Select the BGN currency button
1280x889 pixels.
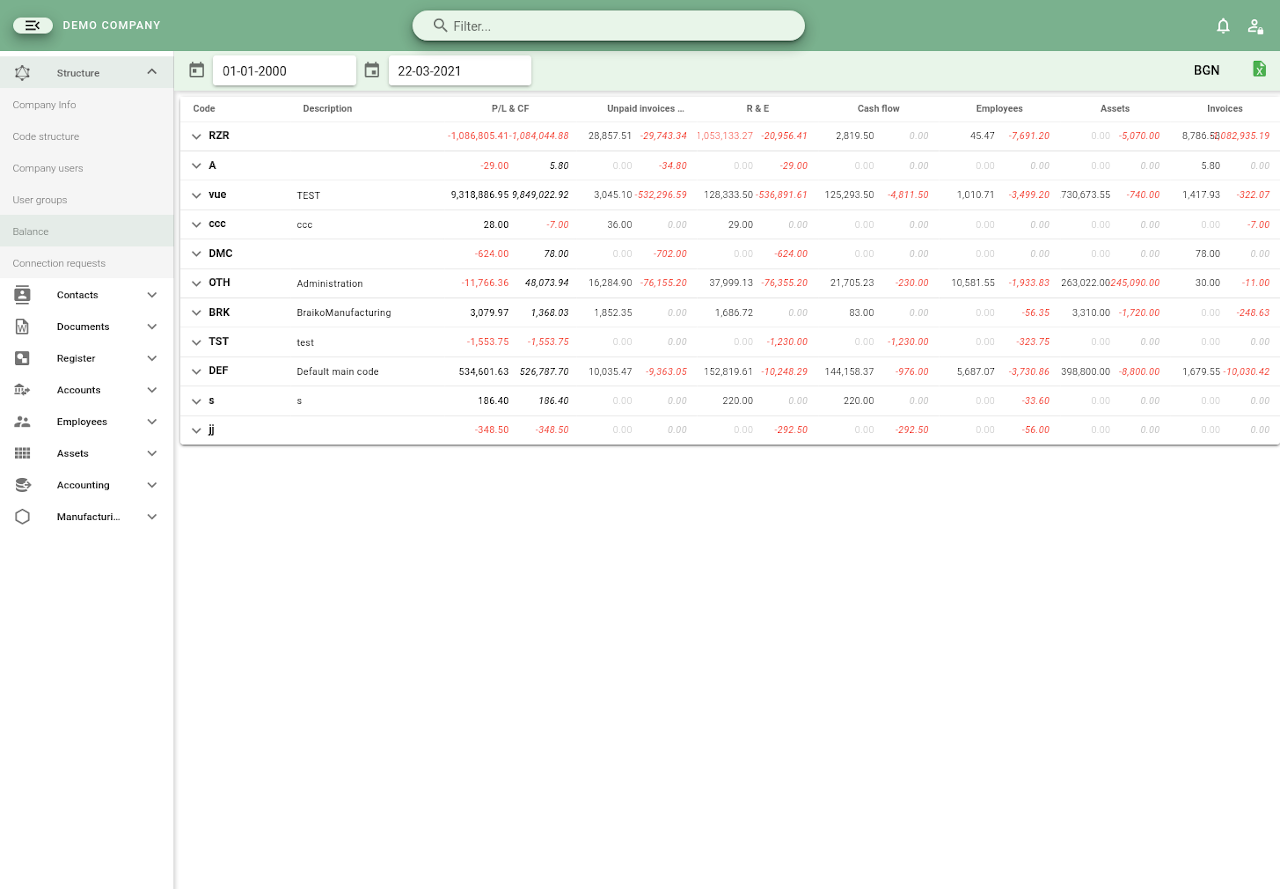point(1206,70)
